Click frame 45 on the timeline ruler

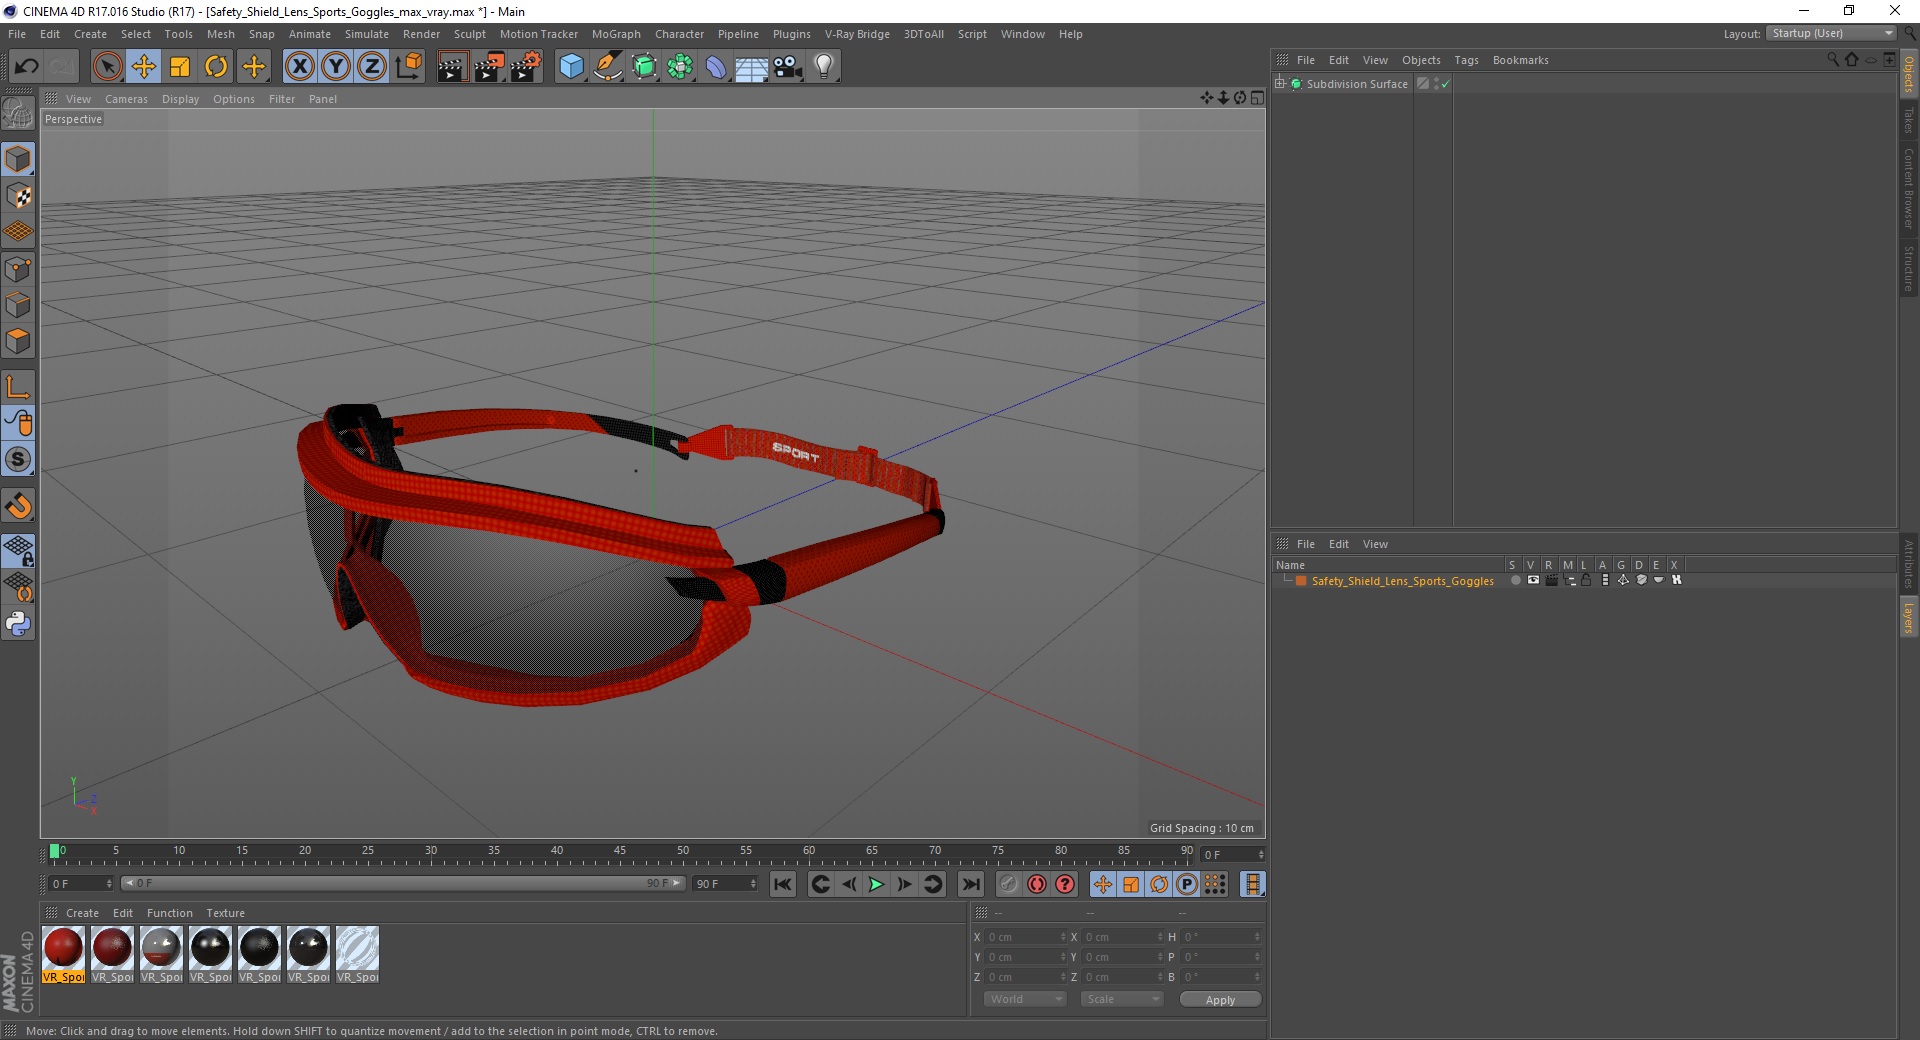click(620, 852)
